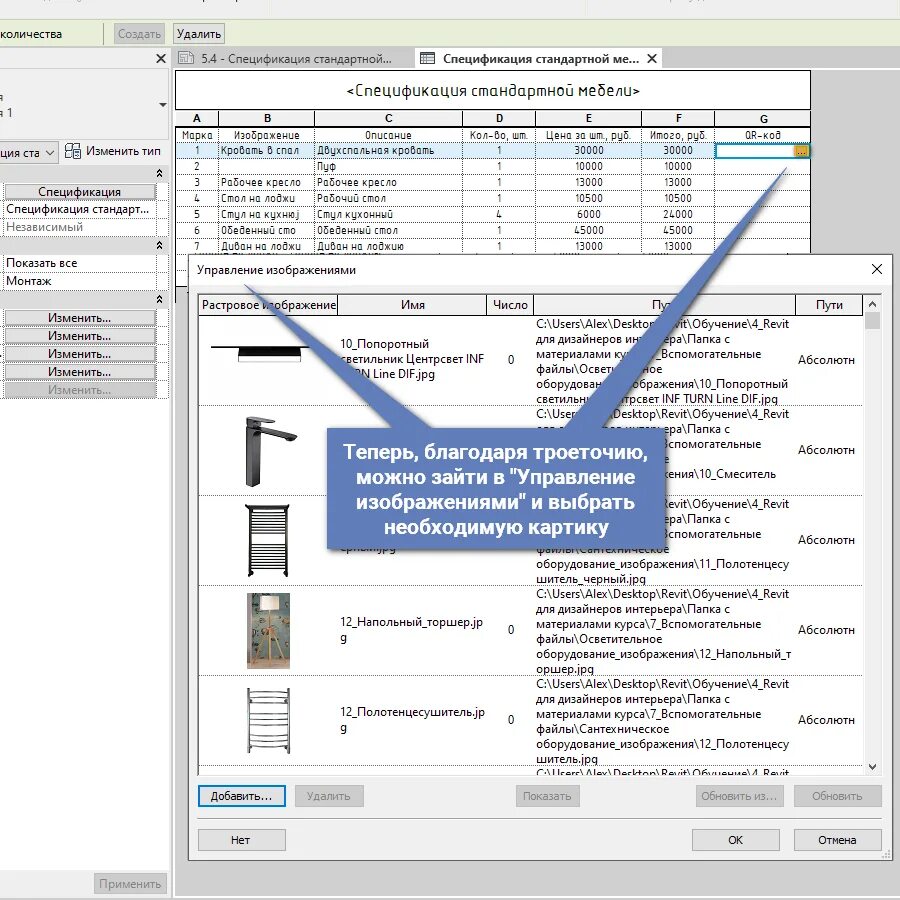The image size is (900, 900).
Task: Click the Растровое изображение column header
Action: click(269, 305)
